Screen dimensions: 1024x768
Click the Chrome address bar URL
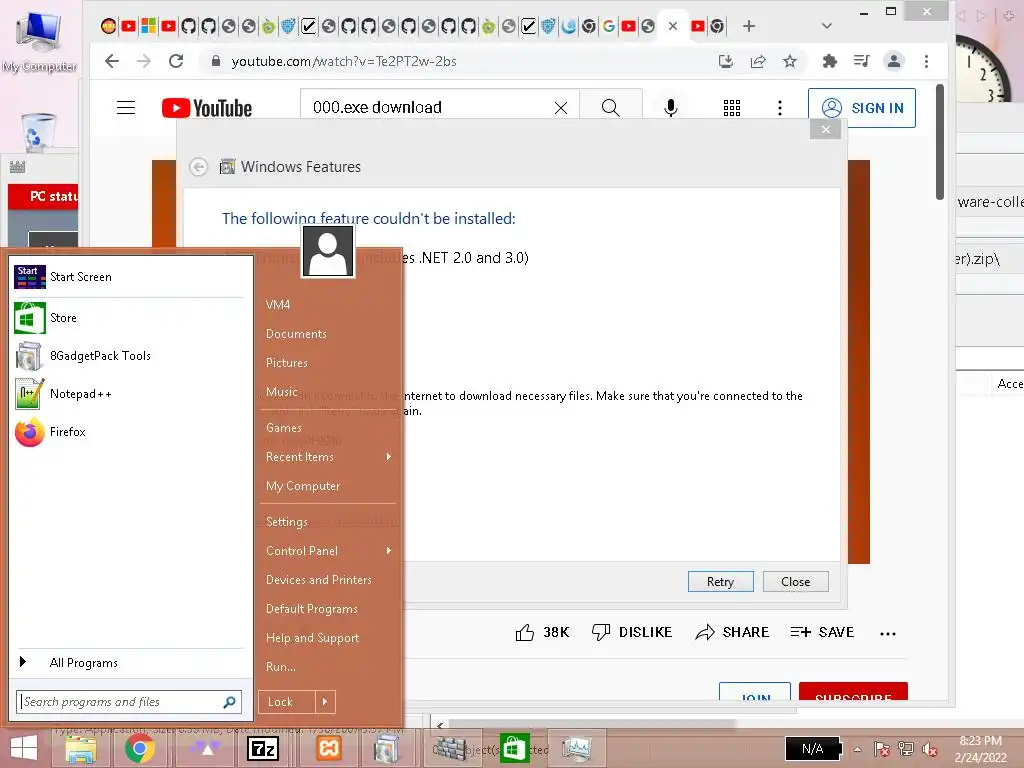pyautogui.click(x=344, y=61)
